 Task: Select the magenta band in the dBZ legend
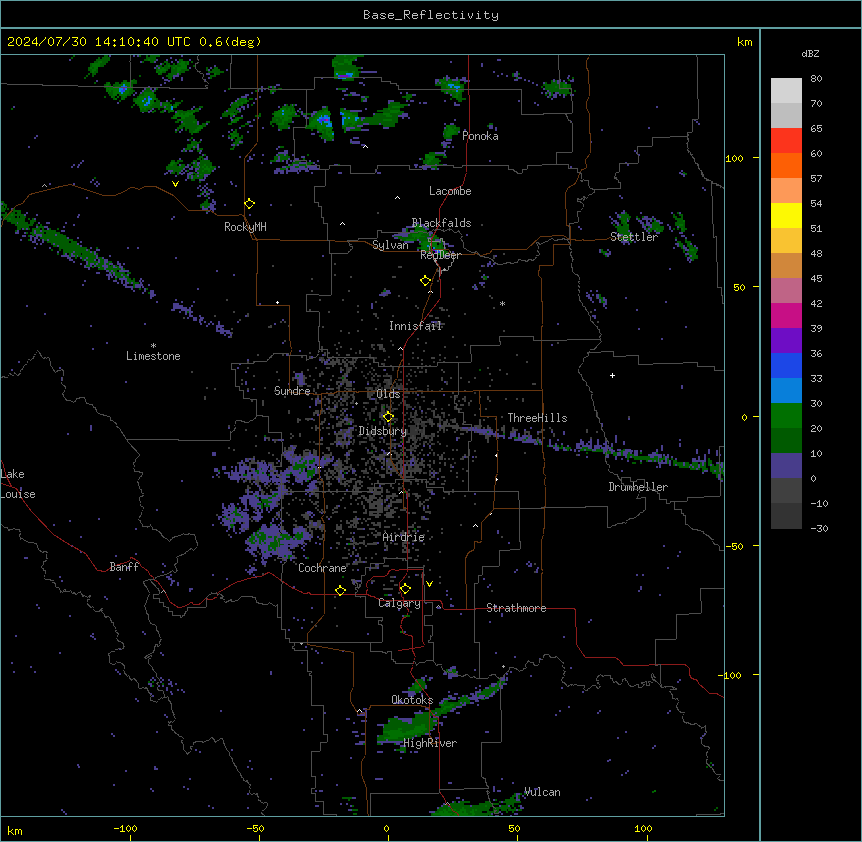click(786, 315)
